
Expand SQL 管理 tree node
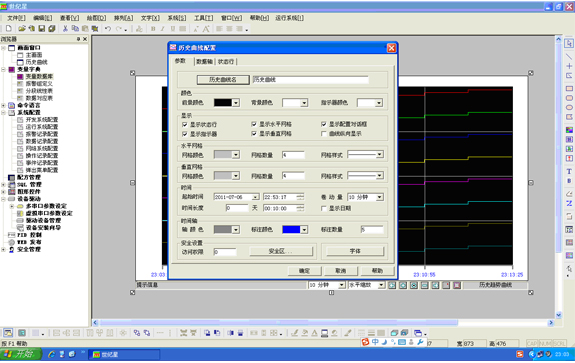coord(3,184)
